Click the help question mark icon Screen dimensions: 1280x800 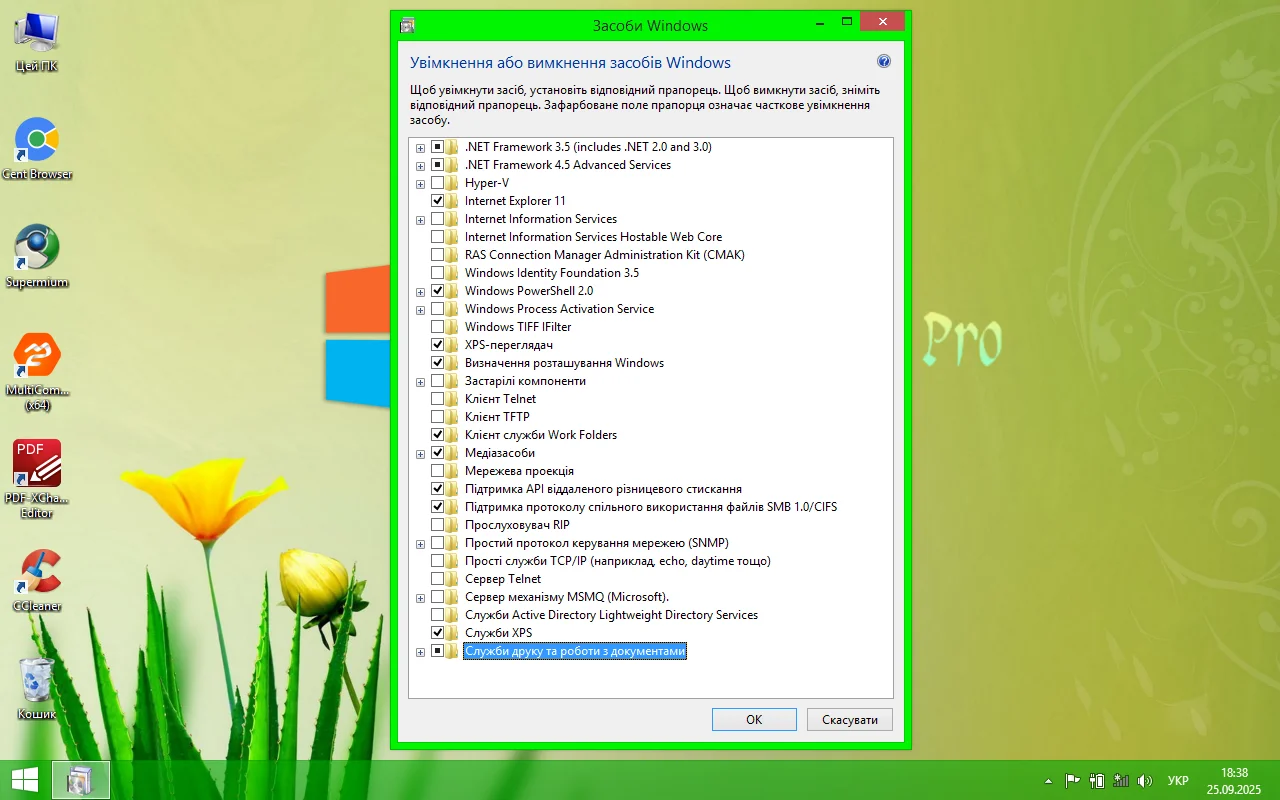click(884, 62)
